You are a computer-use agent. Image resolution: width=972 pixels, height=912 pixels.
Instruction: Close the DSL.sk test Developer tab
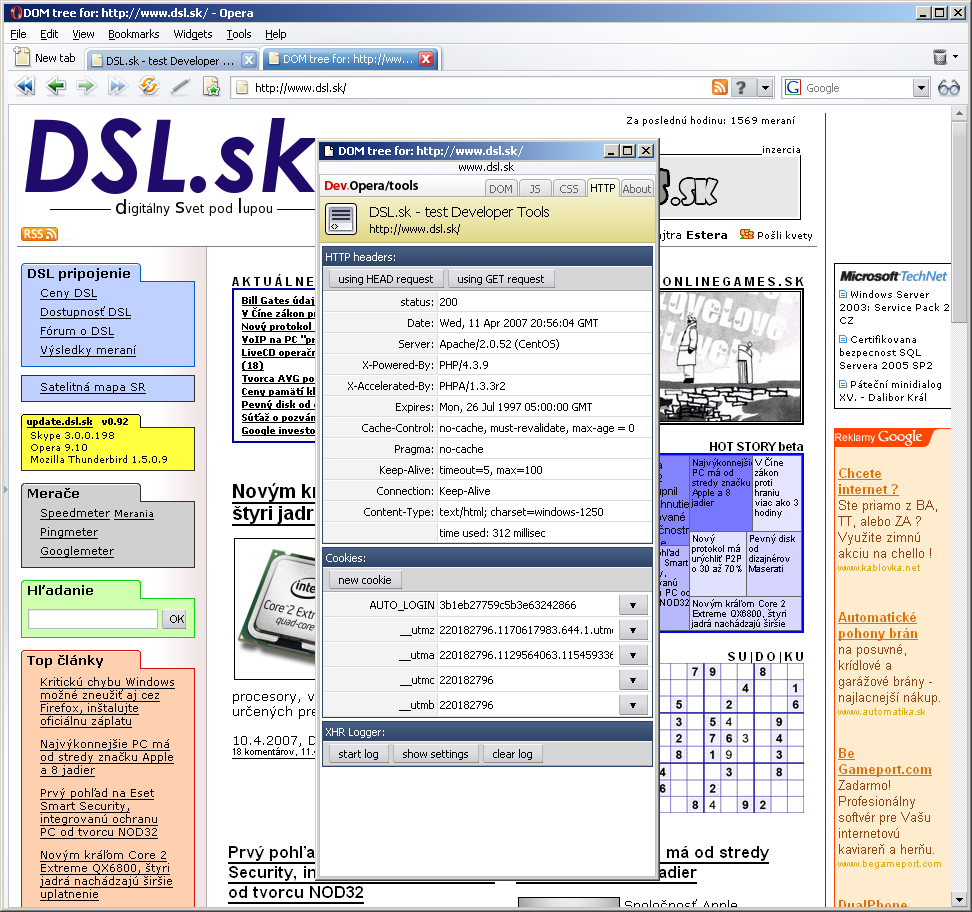[x=249, y=60]
